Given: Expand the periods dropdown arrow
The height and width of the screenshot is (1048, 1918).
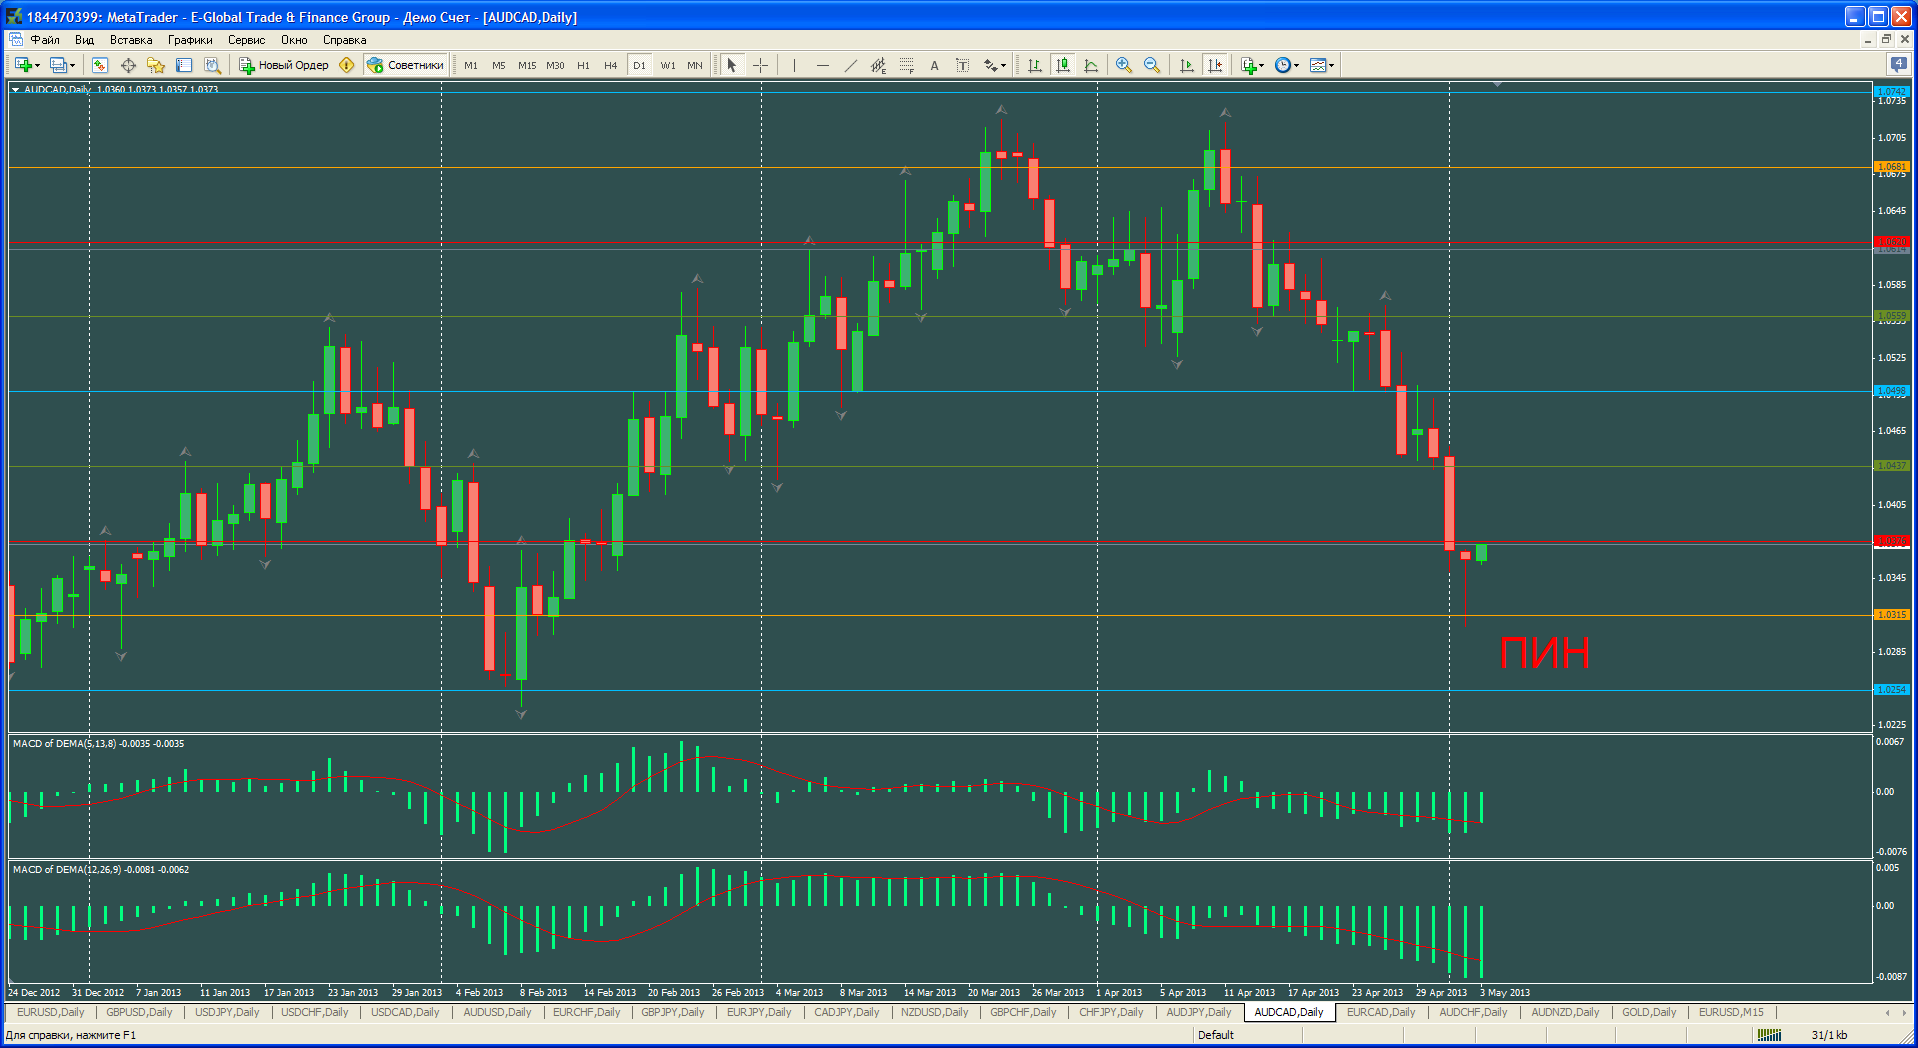Looking at the screenshot, I should pos(1297,66).
